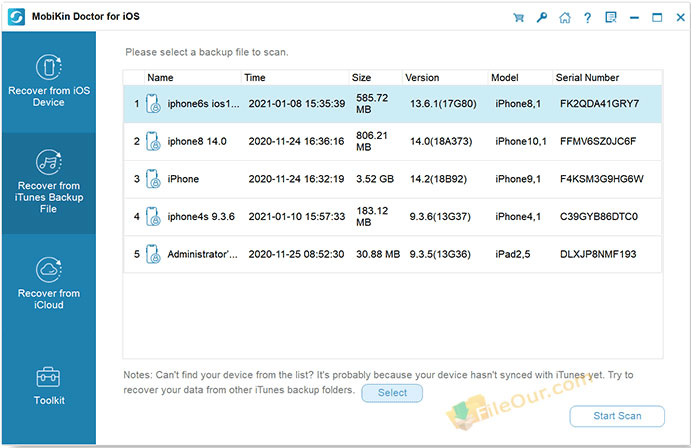The width and height of the screenshot is (691, 448).
Task: Select the backup named iPhone
Action: click(183, 179)
